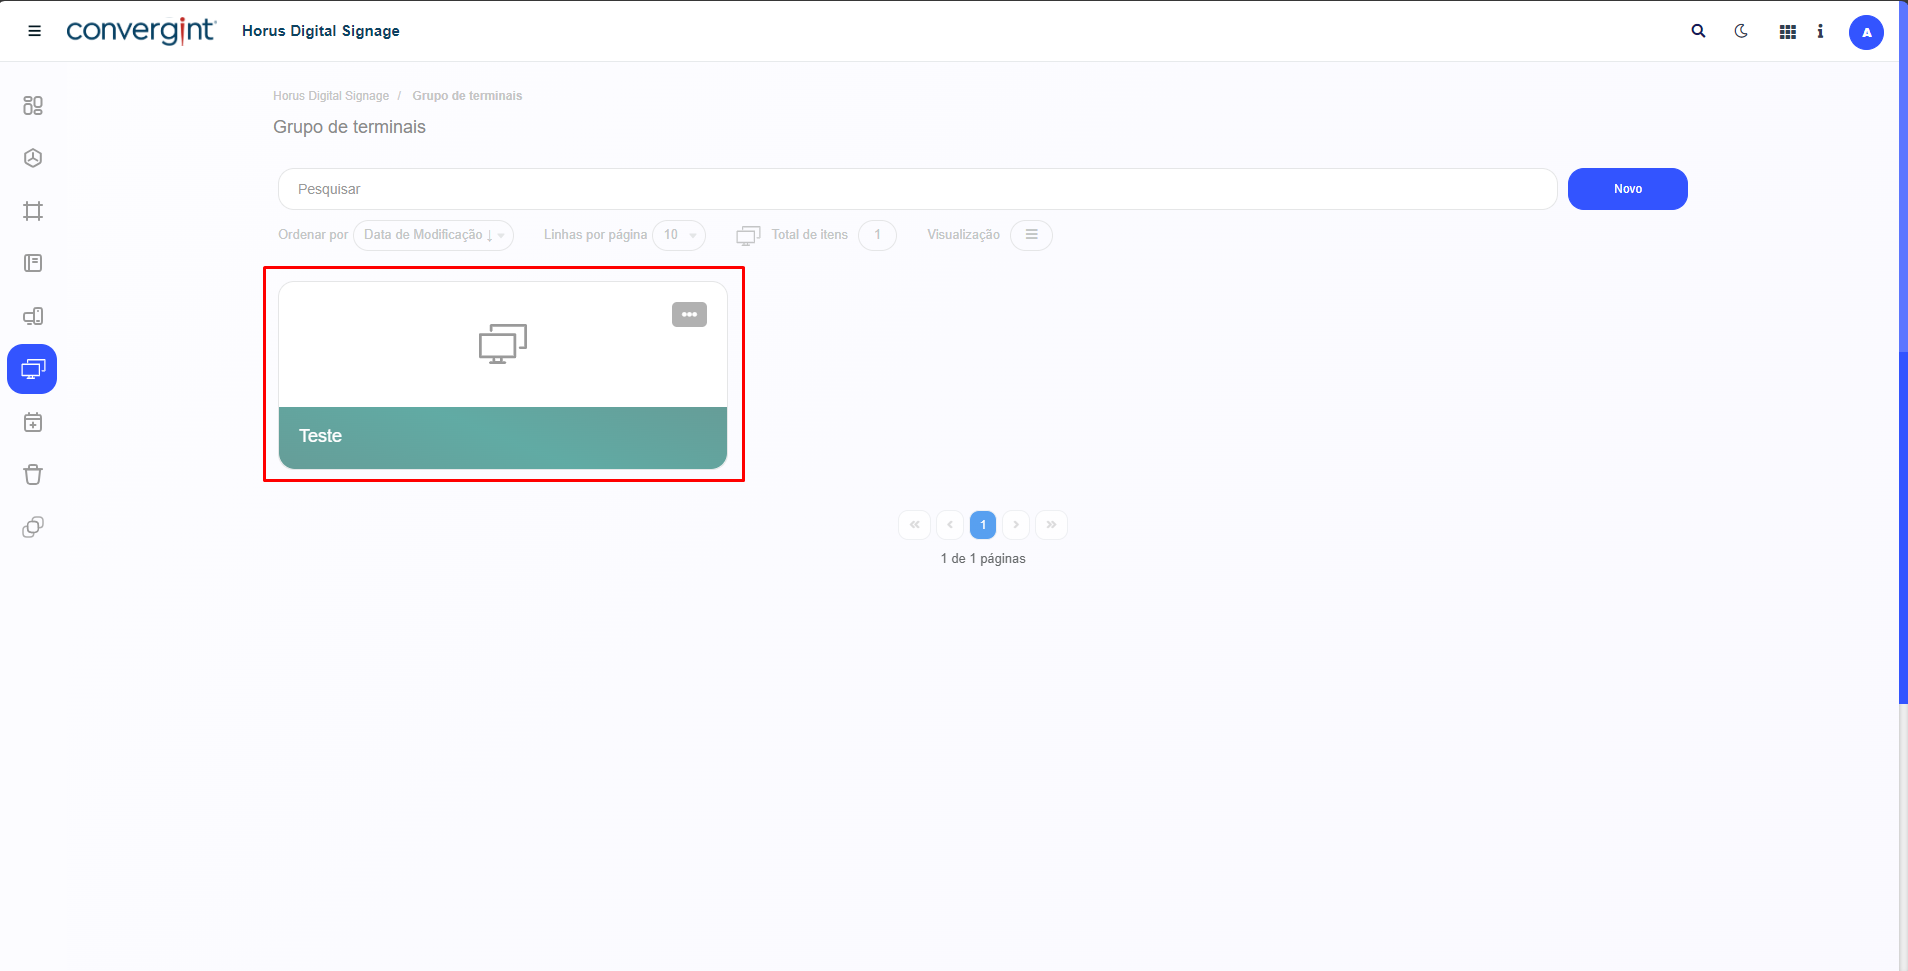Open the apps grid launcher
This screenshot has height=971, width=1908.
[1788, 32]
